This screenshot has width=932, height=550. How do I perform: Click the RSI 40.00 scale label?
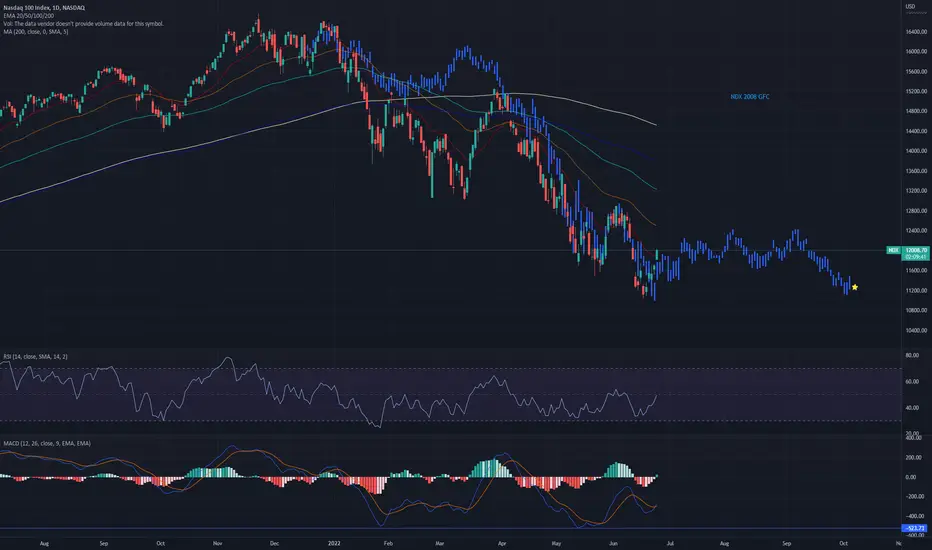coord(912,408)
